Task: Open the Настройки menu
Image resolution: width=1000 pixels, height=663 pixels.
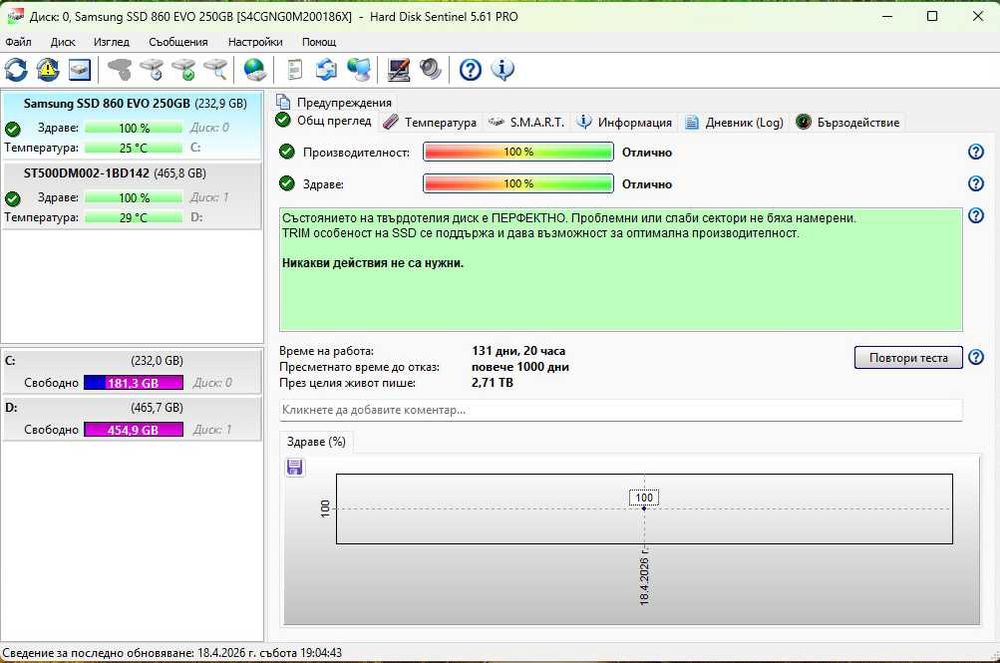Action: tap(255, 42)
